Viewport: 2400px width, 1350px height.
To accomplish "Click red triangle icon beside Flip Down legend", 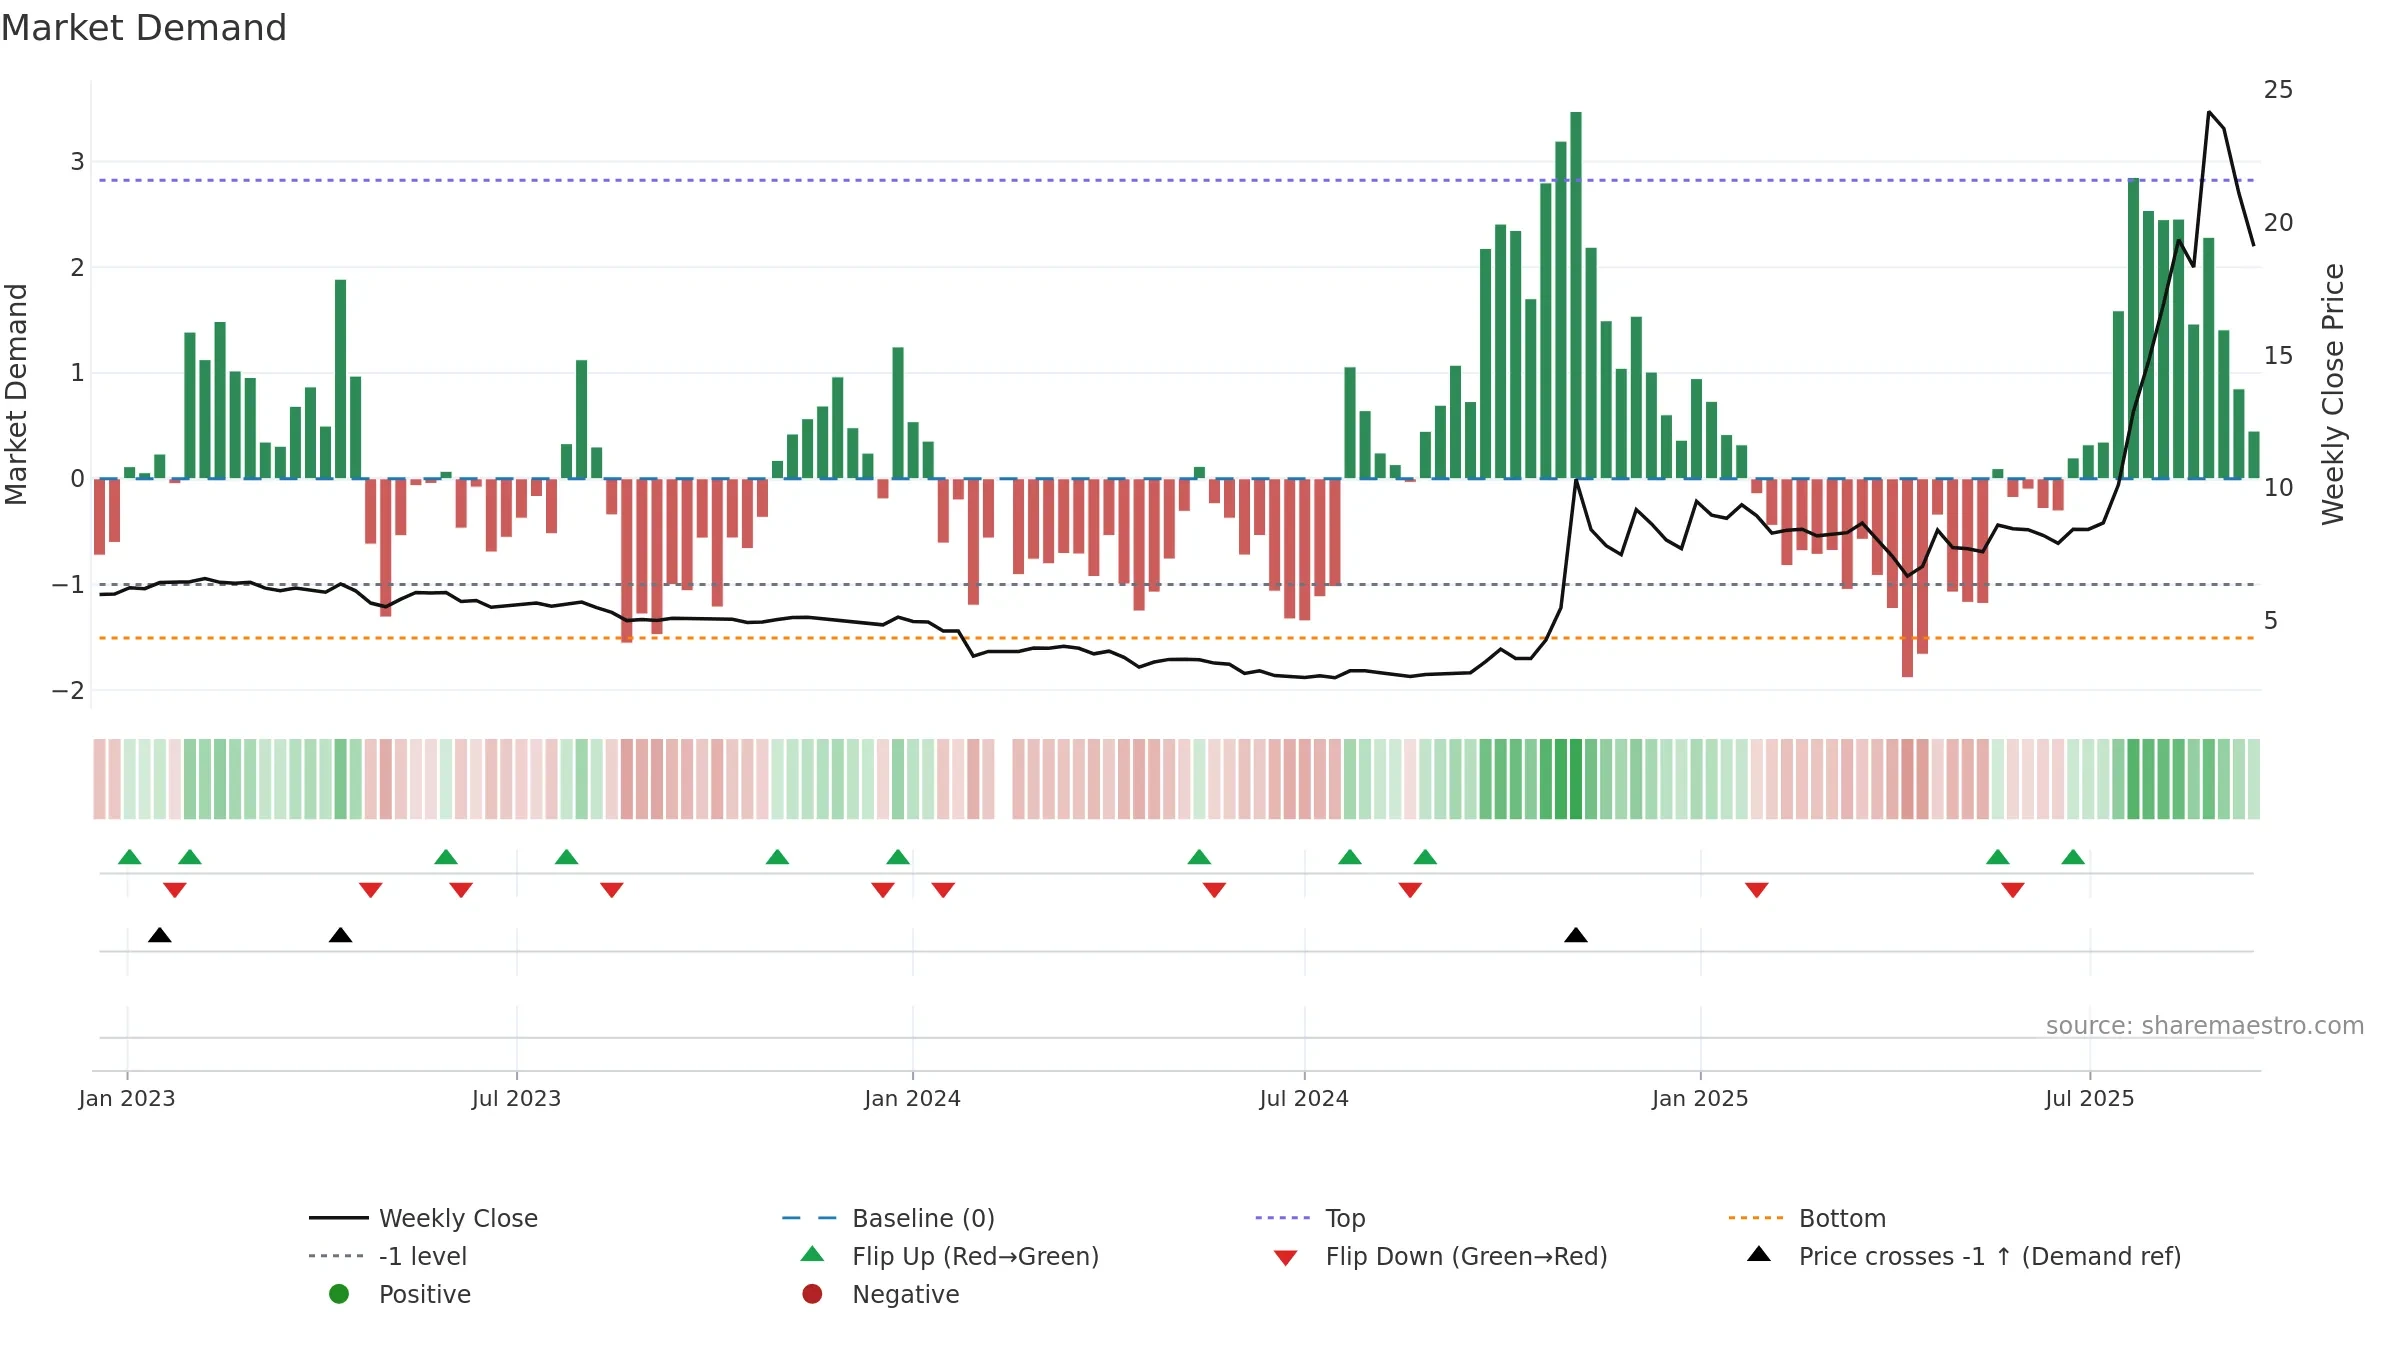I will coord(1286,1258).
